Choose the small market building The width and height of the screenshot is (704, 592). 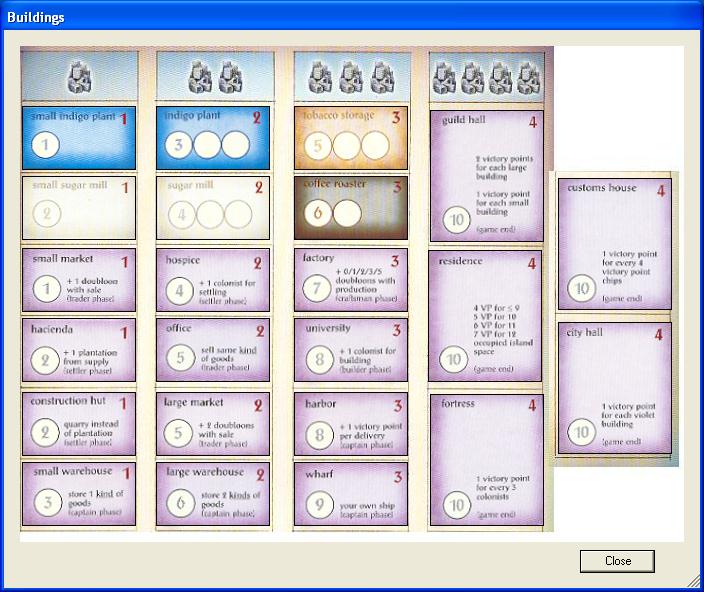[x=79, y=280]
